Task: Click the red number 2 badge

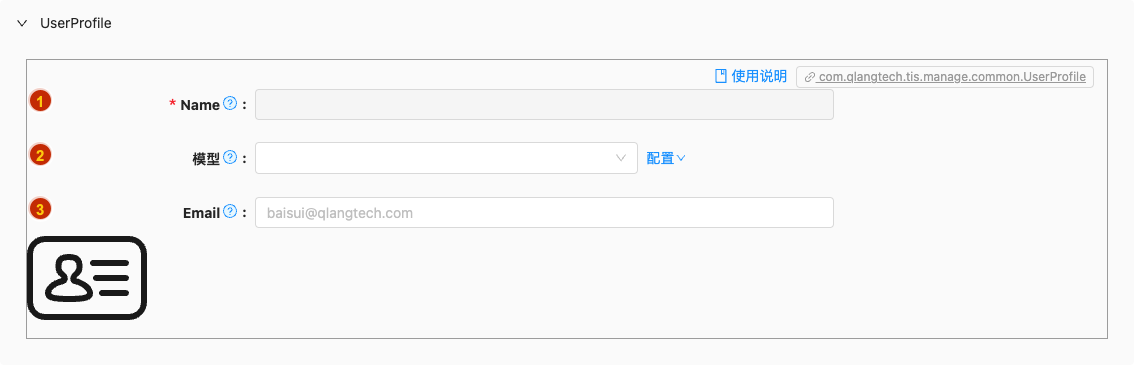Action: 40,155
